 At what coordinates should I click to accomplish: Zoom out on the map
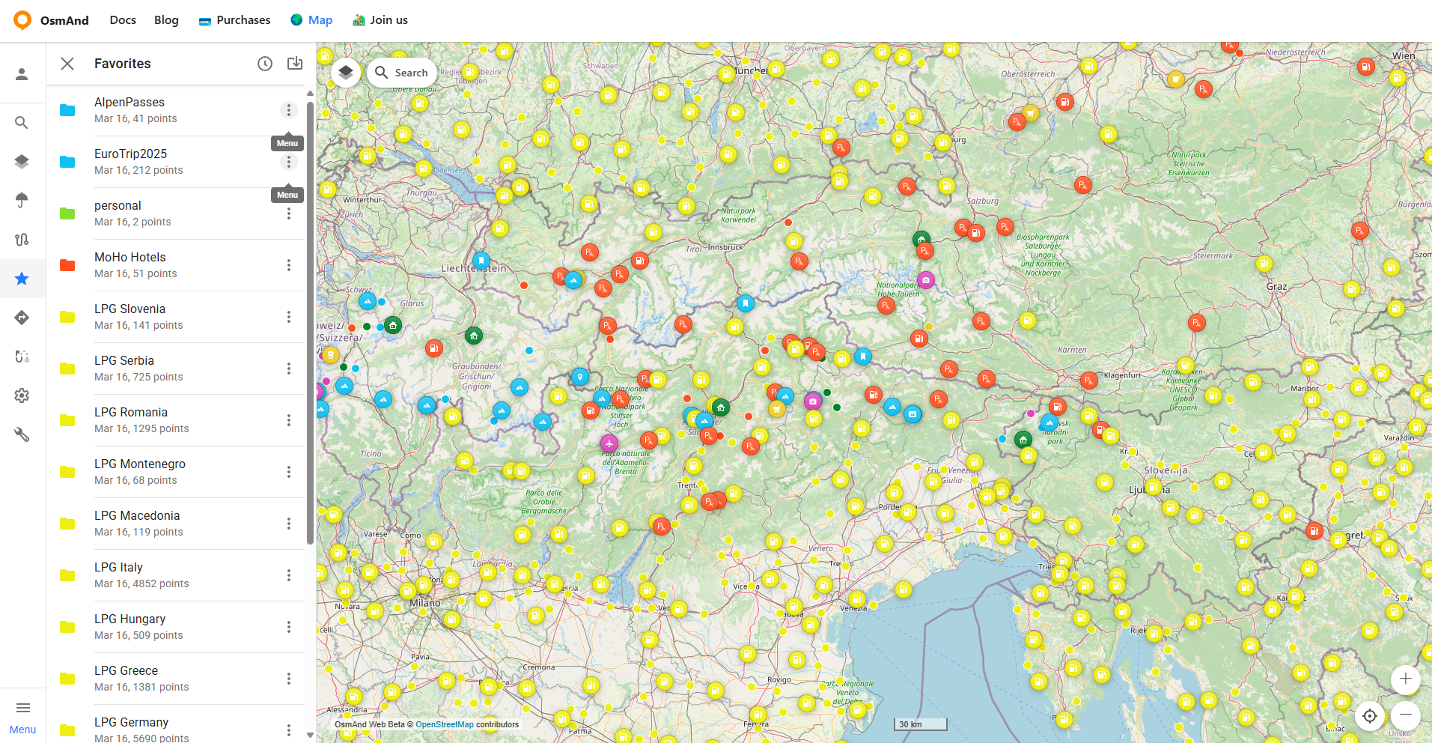(x=1405, y=715)
